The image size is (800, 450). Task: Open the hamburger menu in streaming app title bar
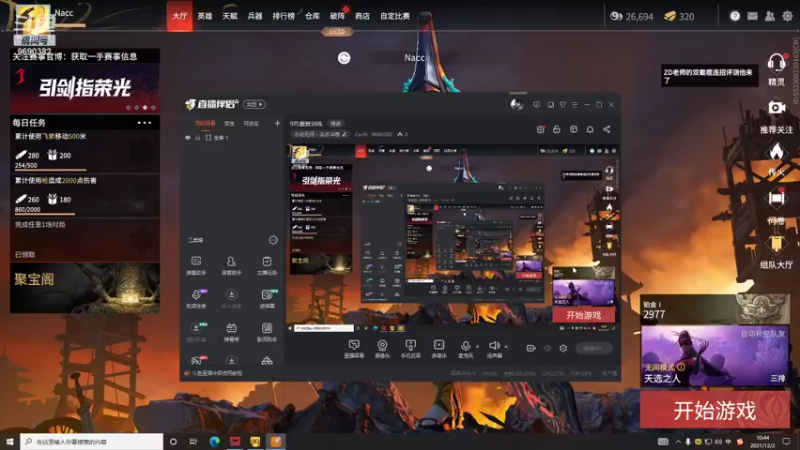tap(575, 105)
